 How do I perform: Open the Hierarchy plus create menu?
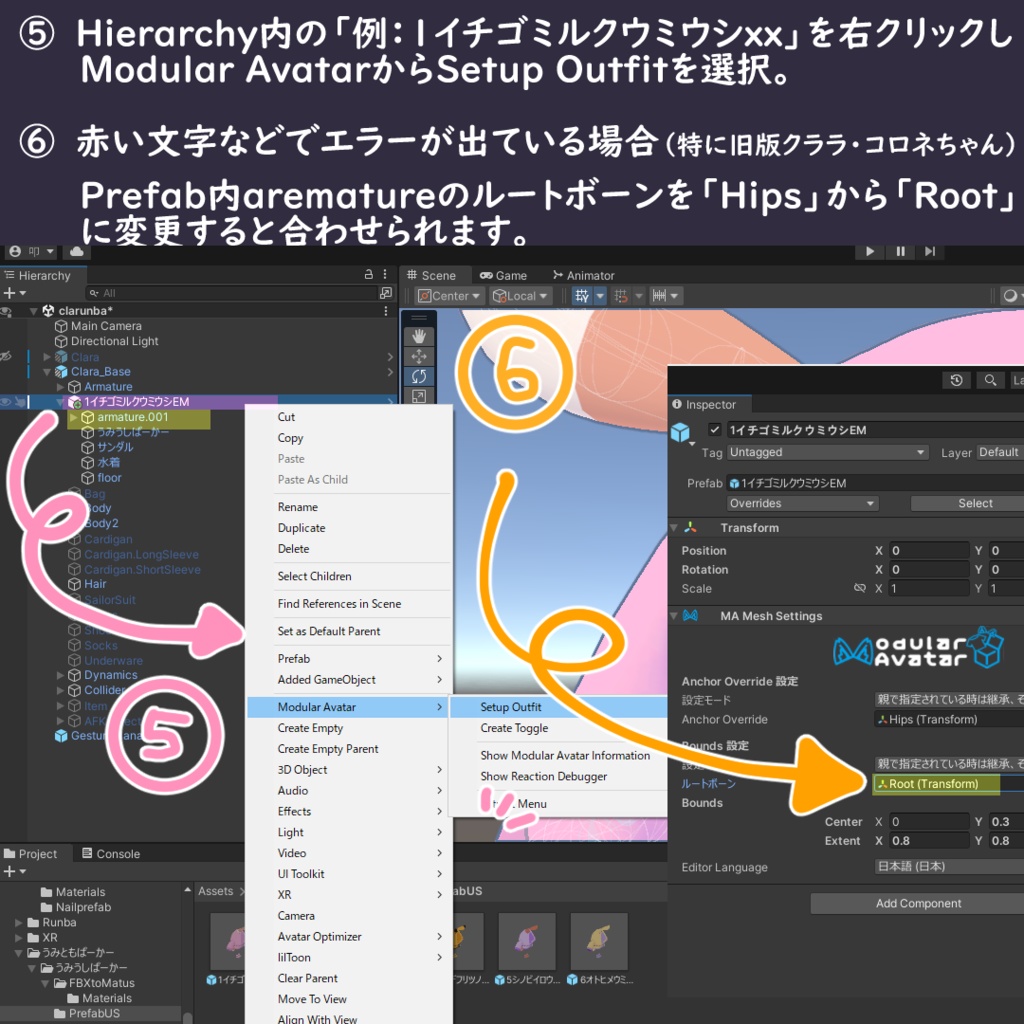pyautogui.click(x=14, y=293)
